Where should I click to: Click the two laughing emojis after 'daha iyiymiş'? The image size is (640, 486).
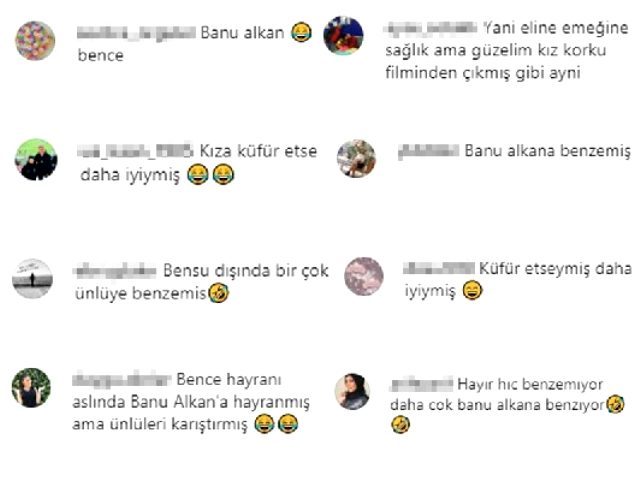coord(211,175)
